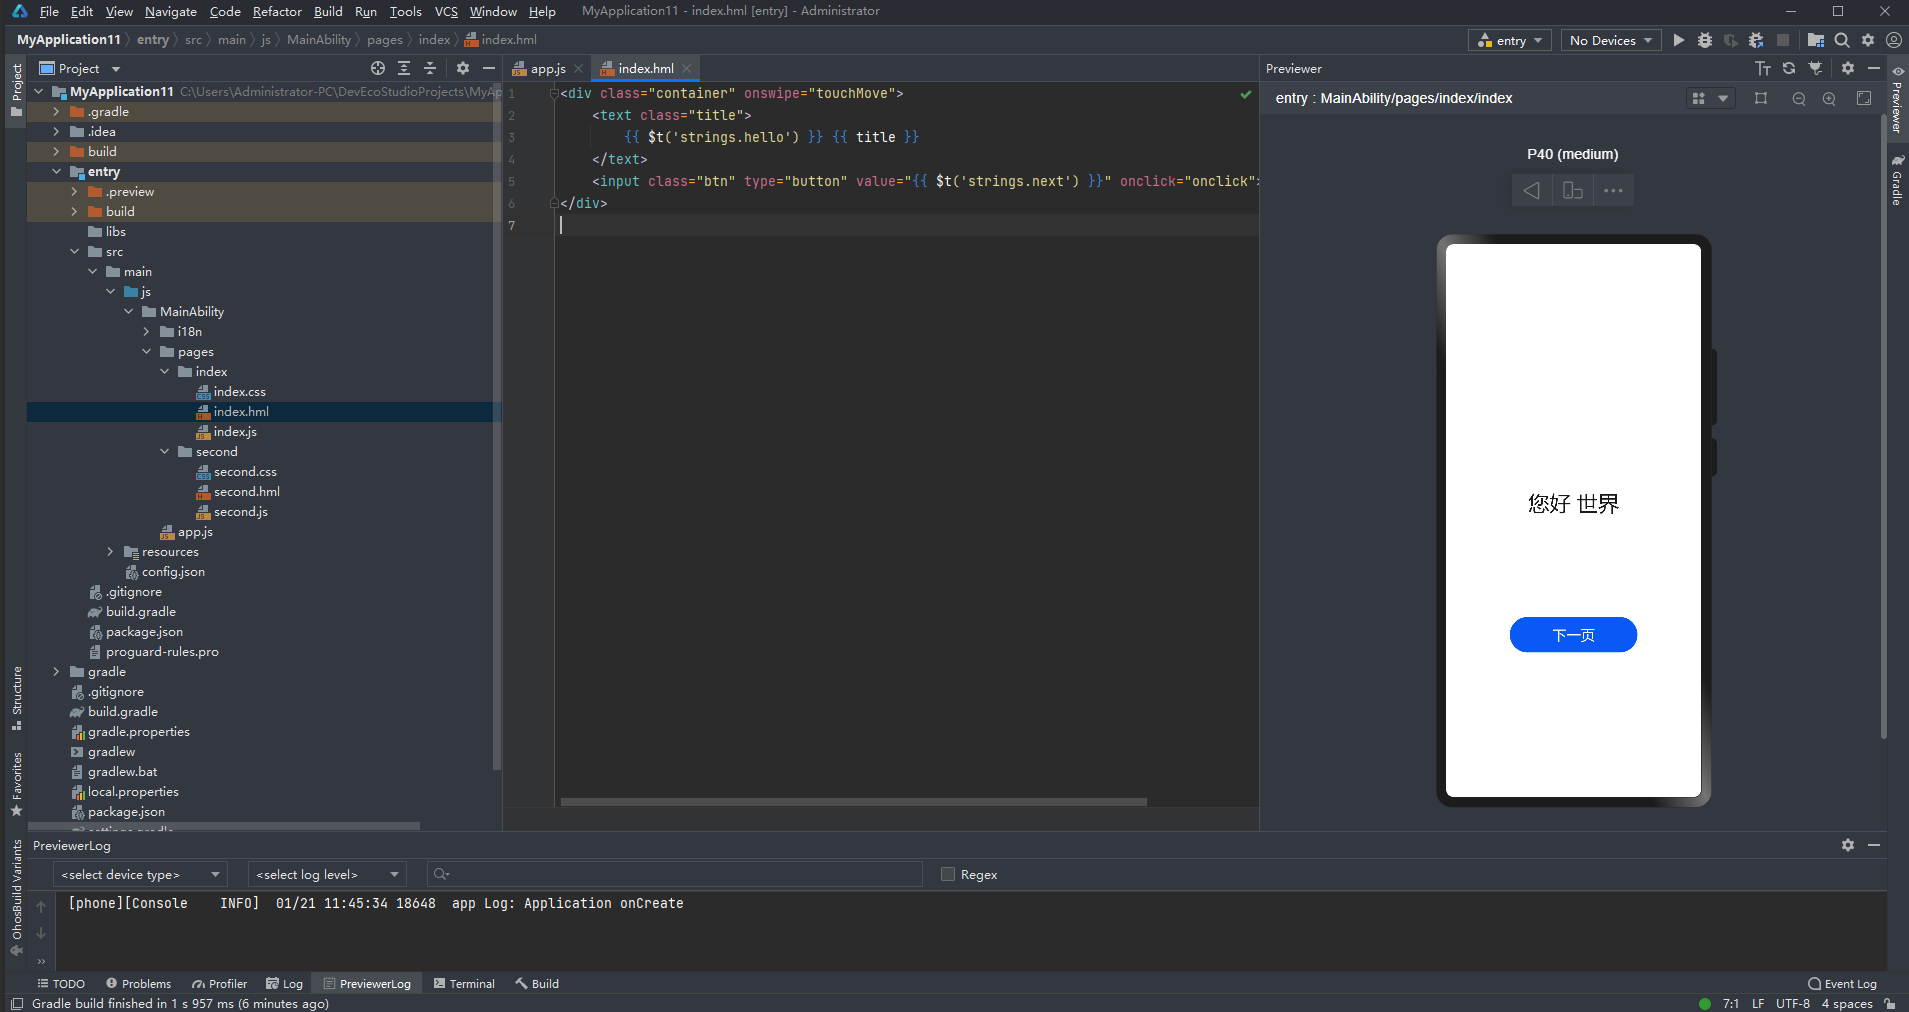The width and height of the screenshot is (1909, 1012).
Task: Expand the i18n folder
Action: click(x=146, y=332)
